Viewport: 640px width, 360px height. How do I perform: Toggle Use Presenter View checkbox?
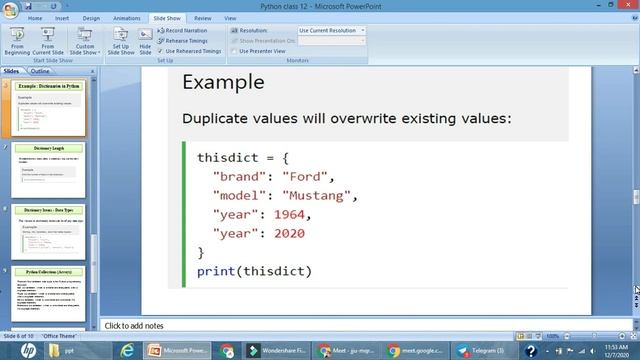(x=234, y=51)
